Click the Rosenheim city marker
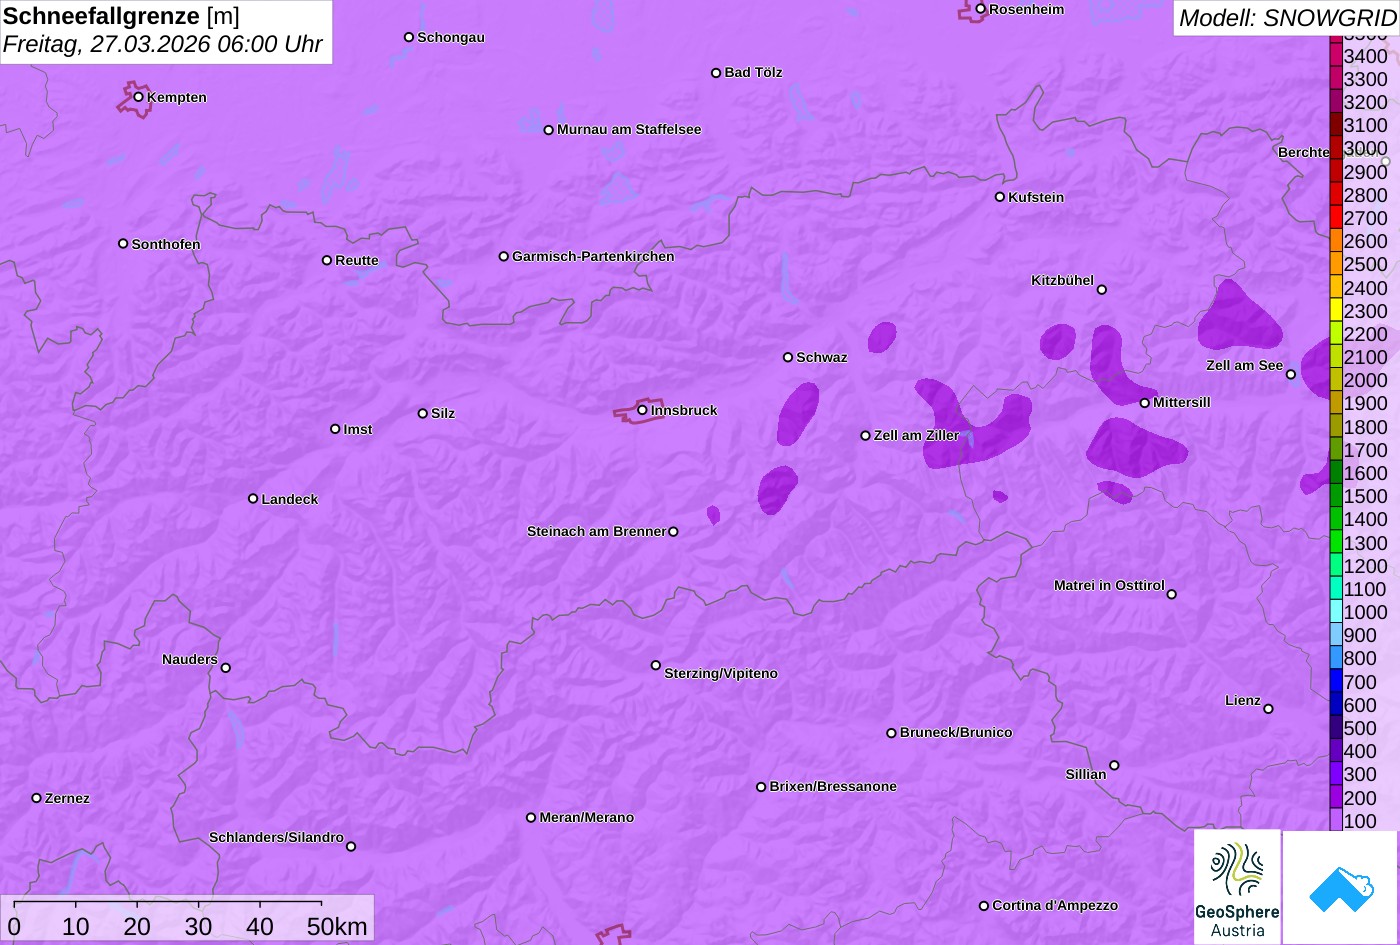 pos(981,9)
